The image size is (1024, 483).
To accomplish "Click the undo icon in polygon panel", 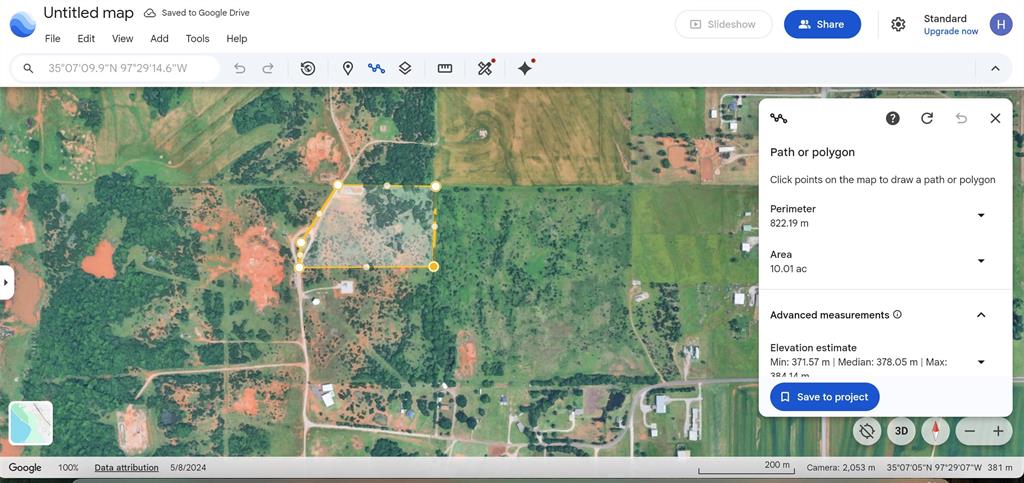I will click(x=961, y=118).
